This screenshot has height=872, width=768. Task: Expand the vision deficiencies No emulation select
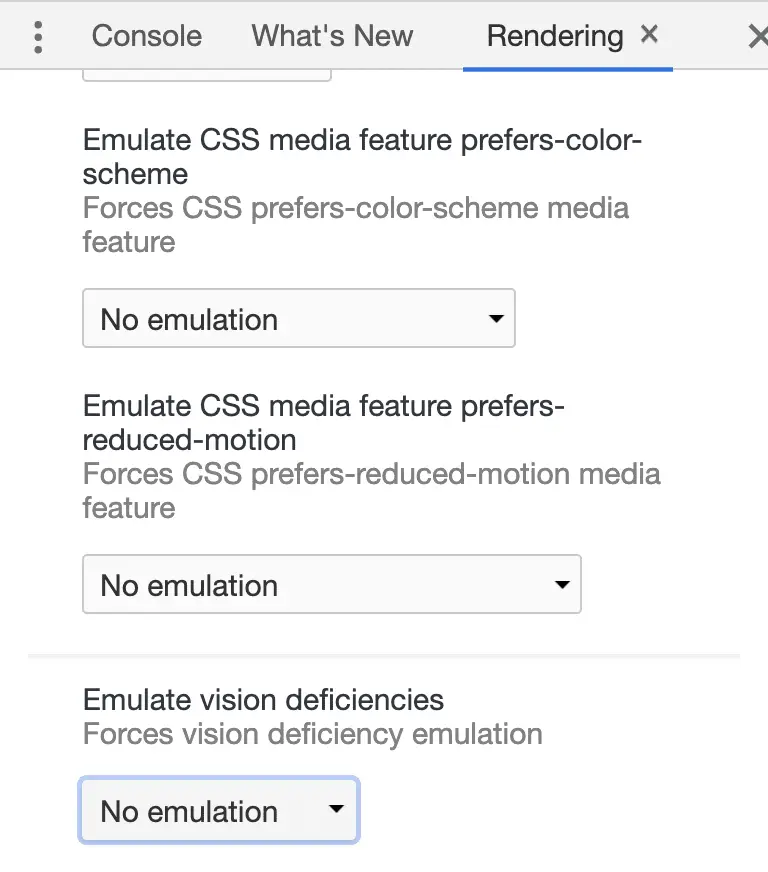point(219,810)
